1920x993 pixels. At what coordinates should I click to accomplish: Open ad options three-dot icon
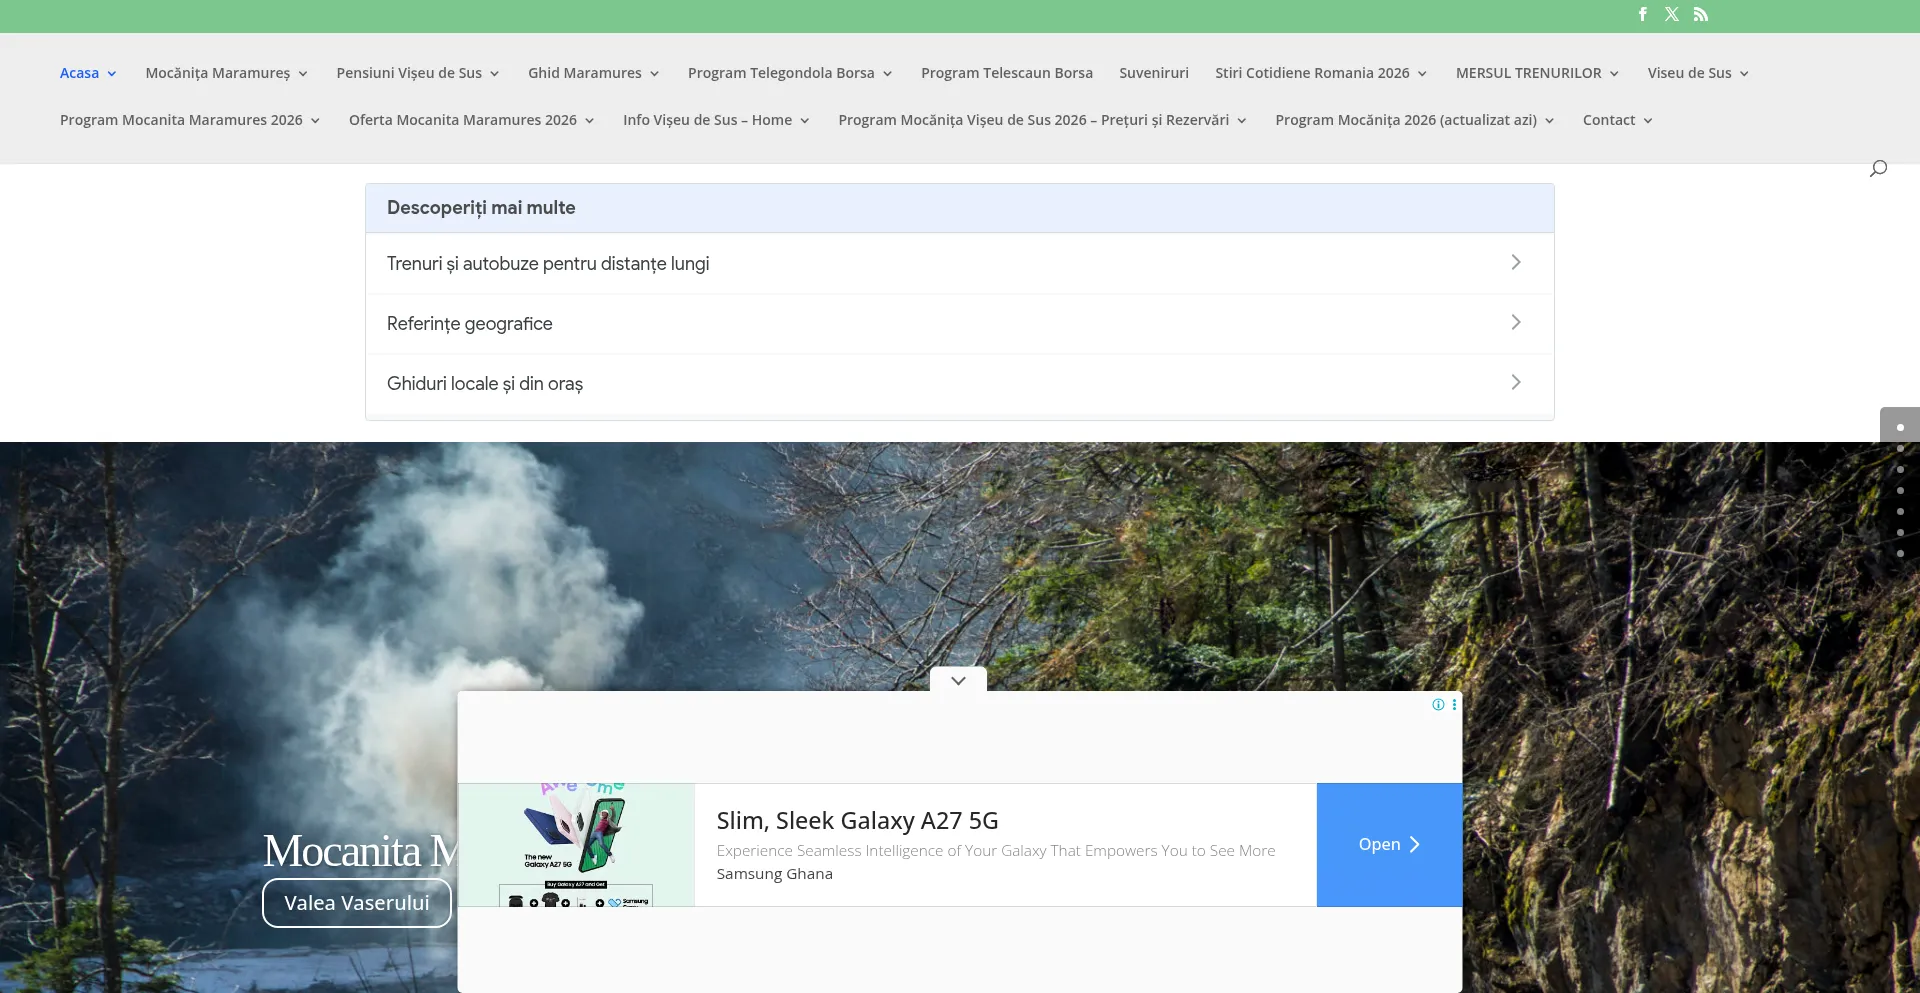click(1454, 705)
